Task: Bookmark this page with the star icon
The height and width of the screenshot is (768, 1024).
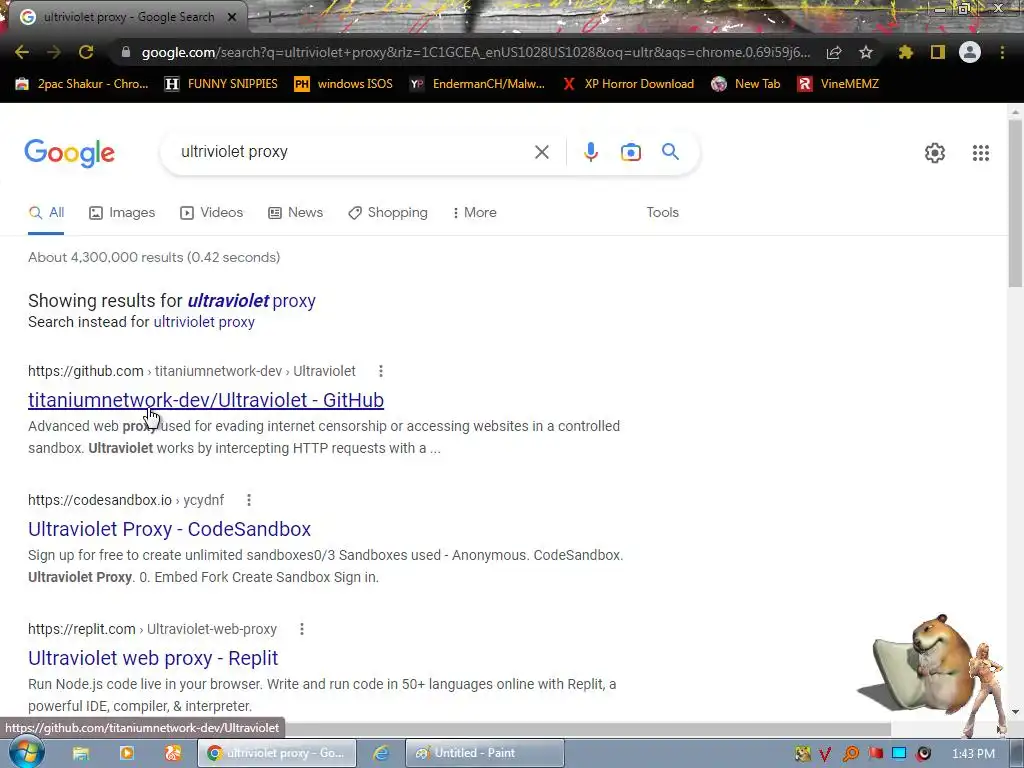Action: (866, 52)
